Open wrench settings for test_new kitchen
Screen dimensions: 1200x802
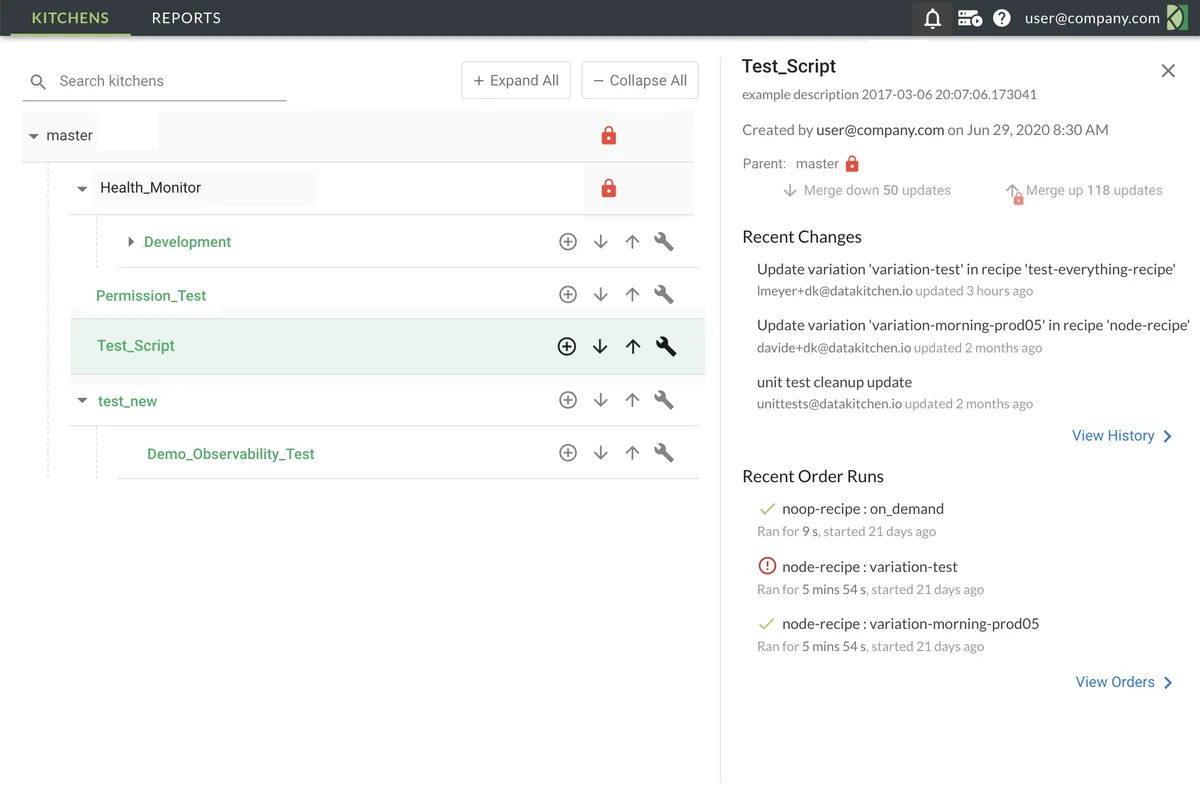pyautogui.click(x=664, y=400)
